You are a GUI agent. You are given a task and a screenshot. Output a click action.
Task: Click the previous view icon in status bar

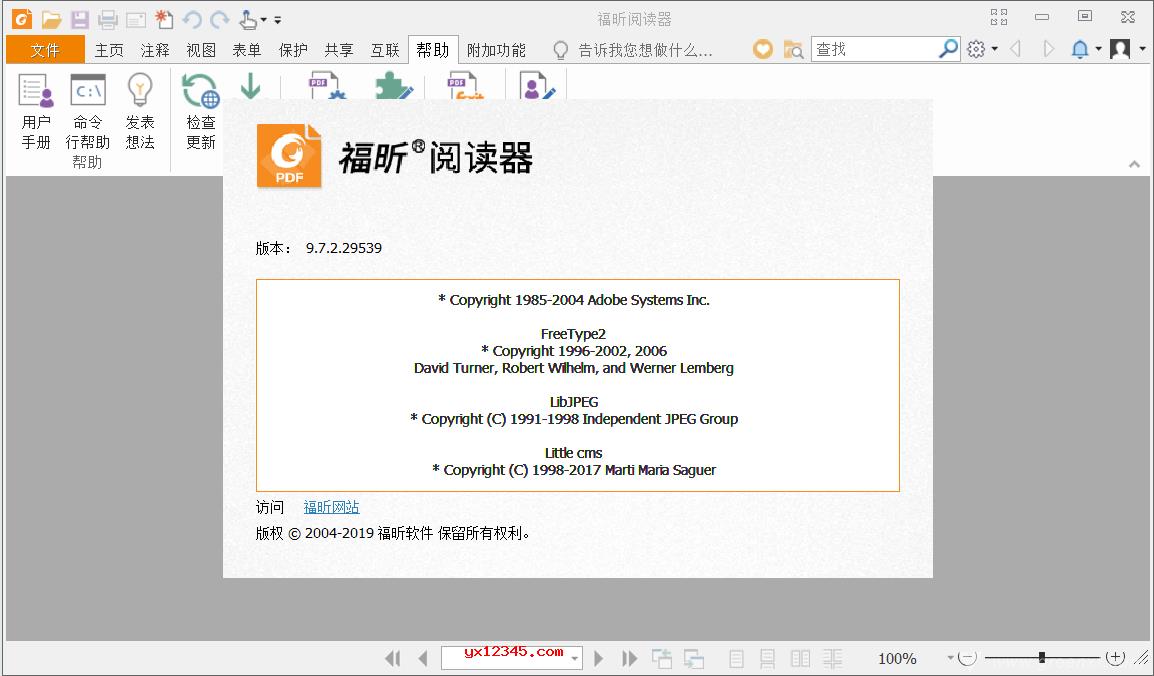[662, 658]
